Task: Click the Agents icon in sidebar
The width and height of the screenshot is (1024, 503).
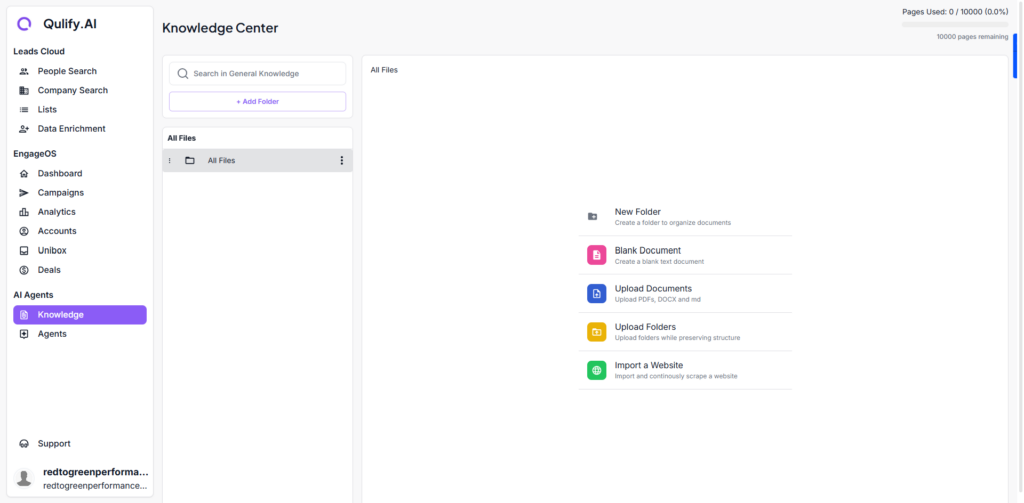Action: tap(24, 334)
